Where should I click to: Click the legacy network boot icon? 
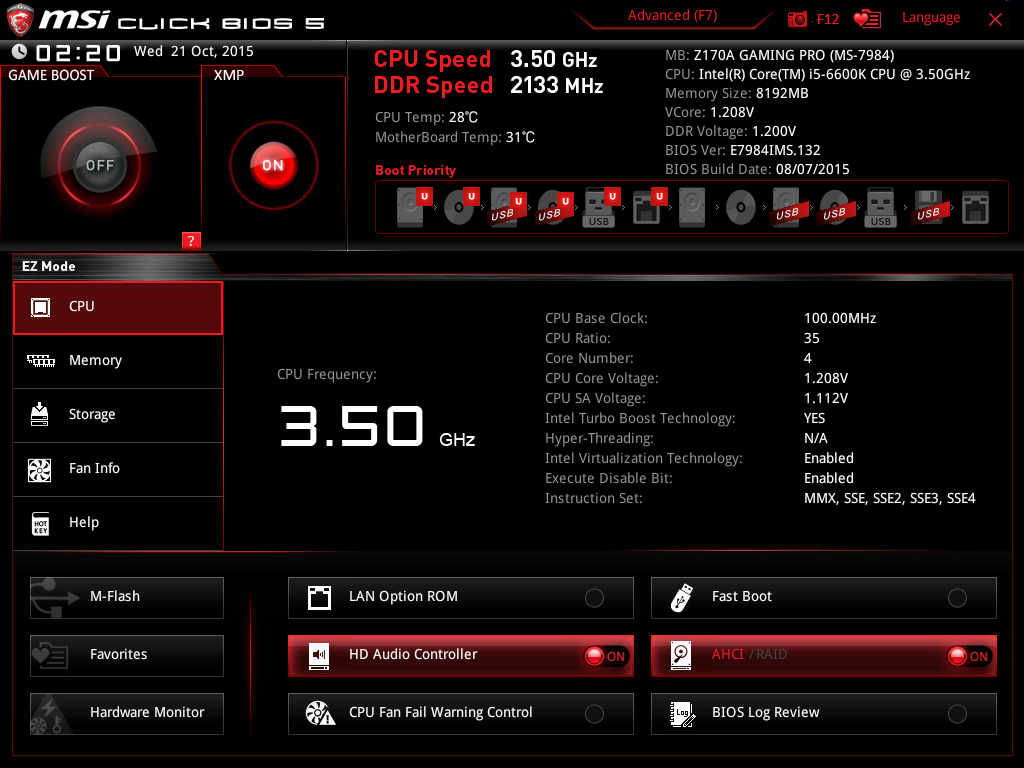click(975, 207)
